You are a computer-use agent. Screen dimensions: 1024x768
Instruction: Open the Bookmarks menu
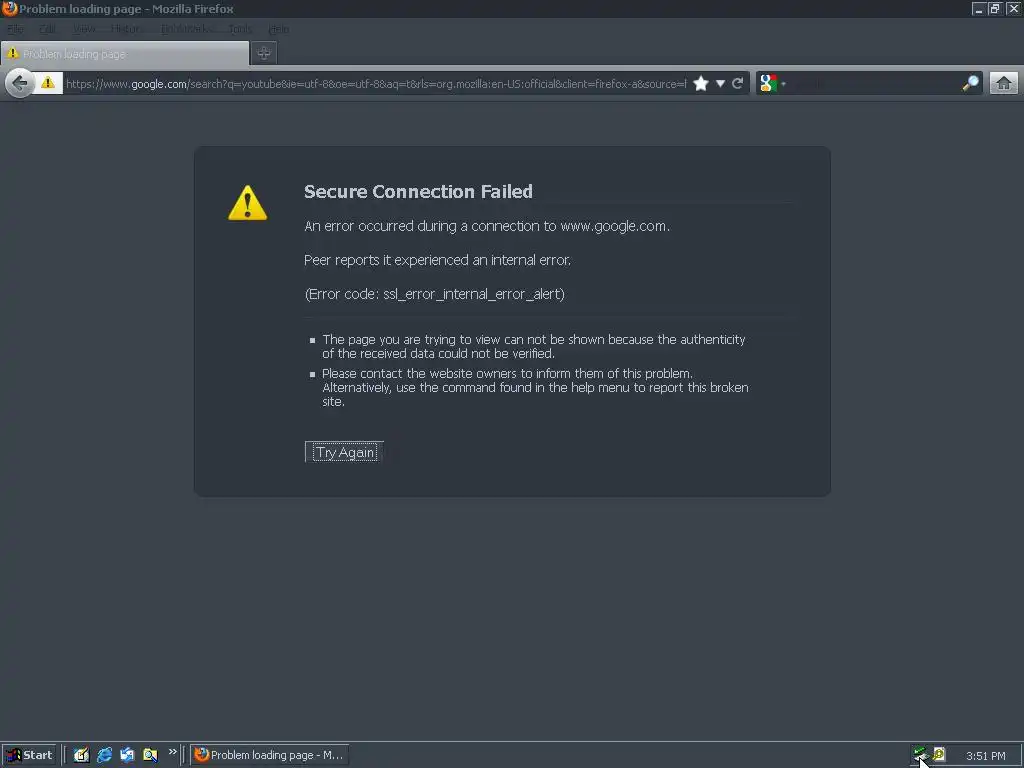pos(186,29)
